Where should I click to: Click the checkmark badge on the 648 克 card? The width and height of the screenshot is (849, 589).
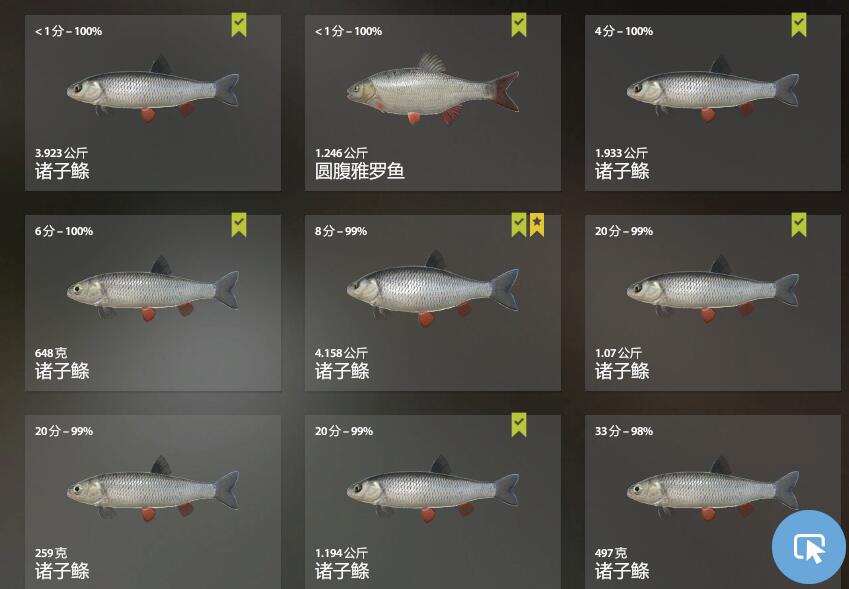point(239,225)
